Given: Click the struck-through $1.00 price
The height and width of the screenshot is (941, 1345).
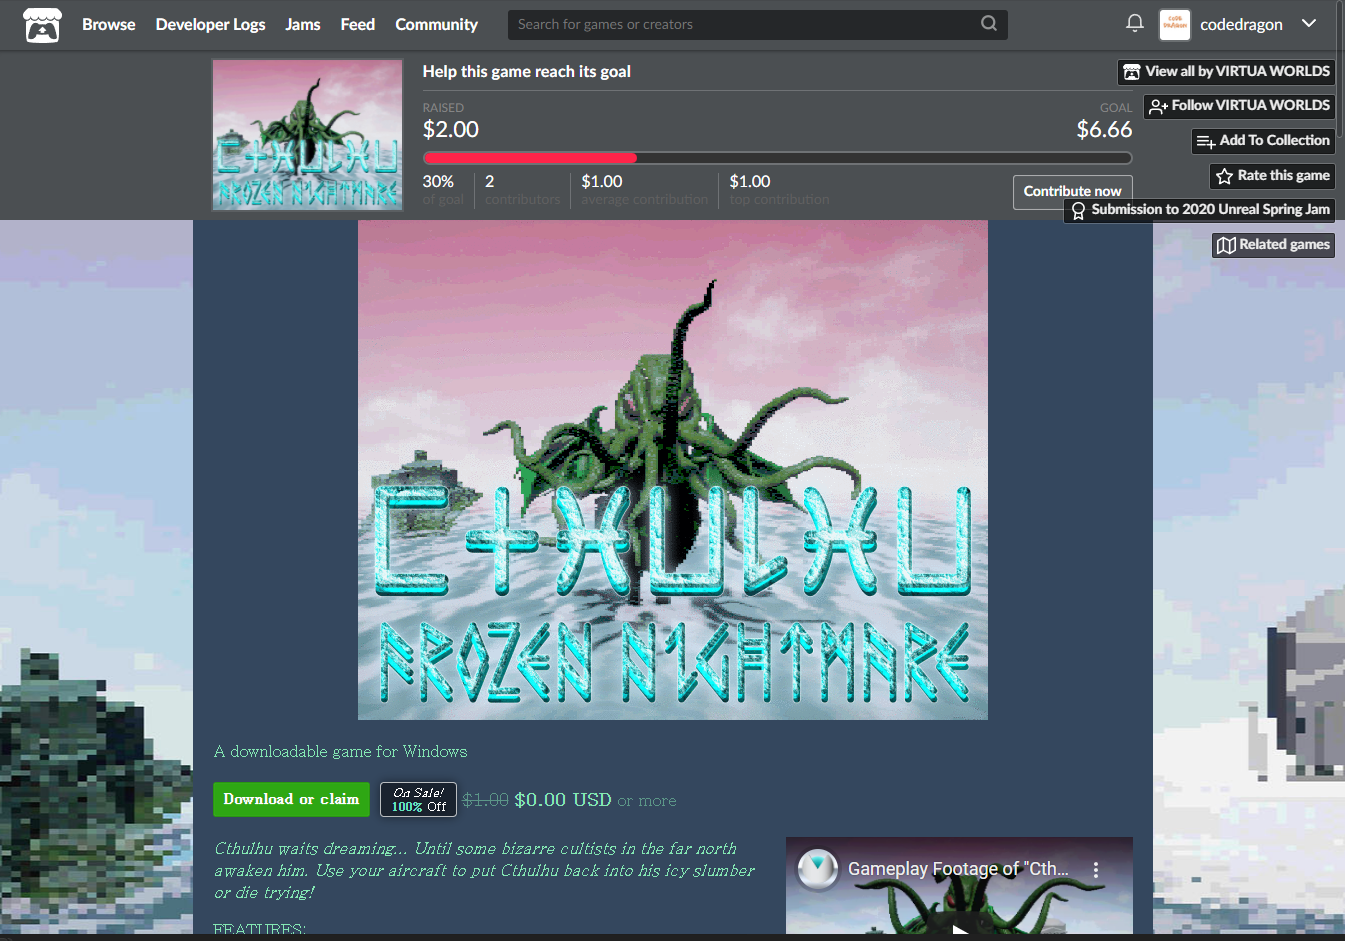Looking at the screenshot, I should 486,800.
